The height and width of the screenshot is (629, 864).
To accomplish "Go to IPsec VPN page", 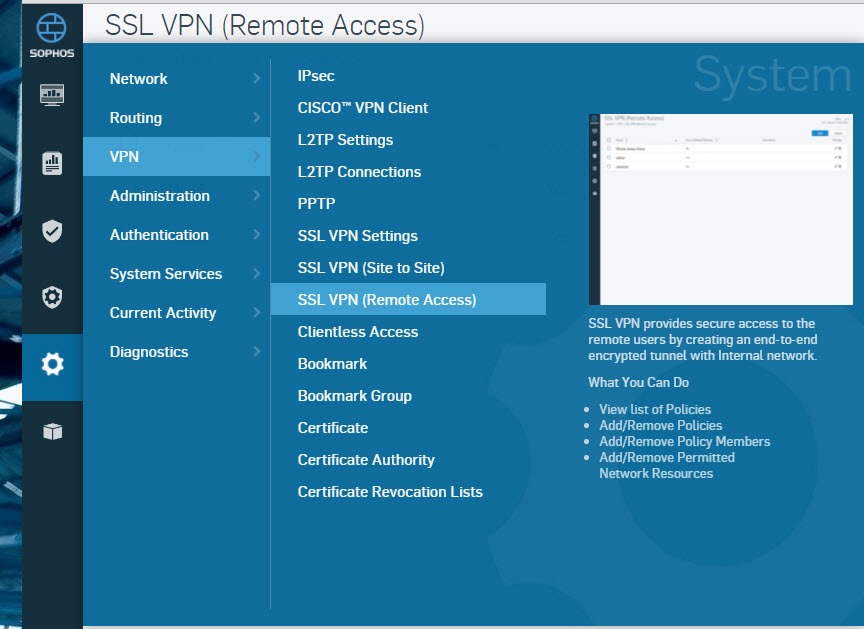I will coord(316,76).
